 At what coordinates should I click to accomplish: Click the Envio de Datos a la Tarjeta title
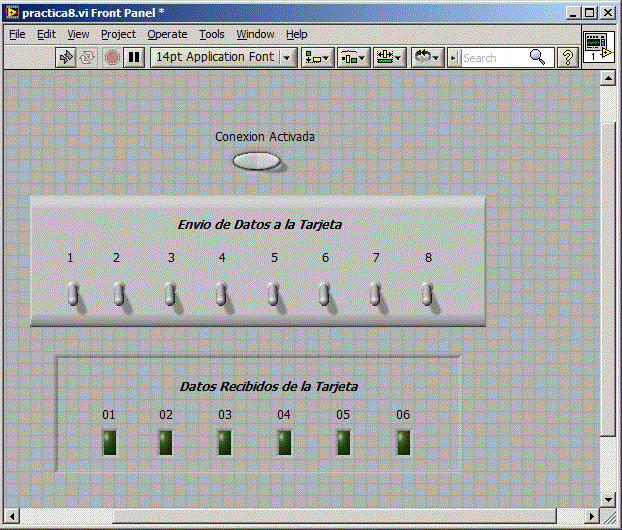click(x=259, y=225)
